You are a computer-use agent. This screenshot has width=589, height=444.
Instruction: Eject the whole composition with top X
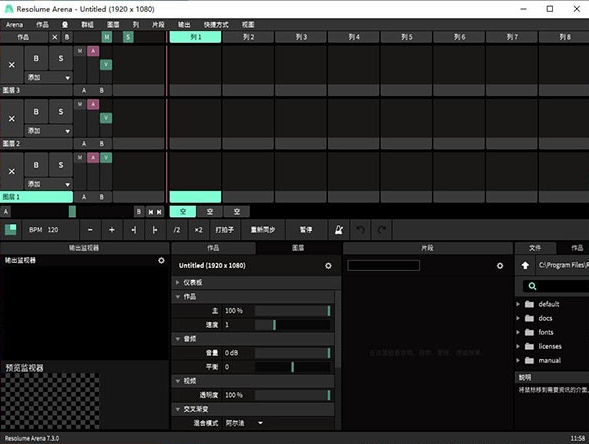point(55,37)
